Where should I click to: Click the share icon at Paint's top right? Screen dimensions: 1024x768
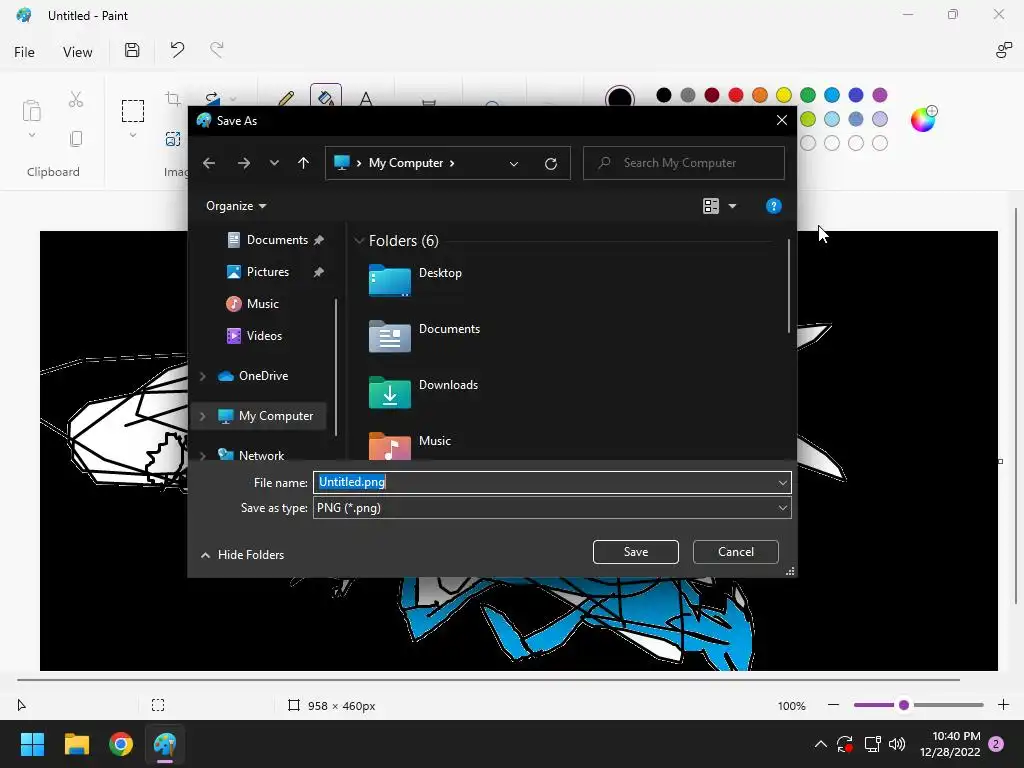coord(1003,50)
